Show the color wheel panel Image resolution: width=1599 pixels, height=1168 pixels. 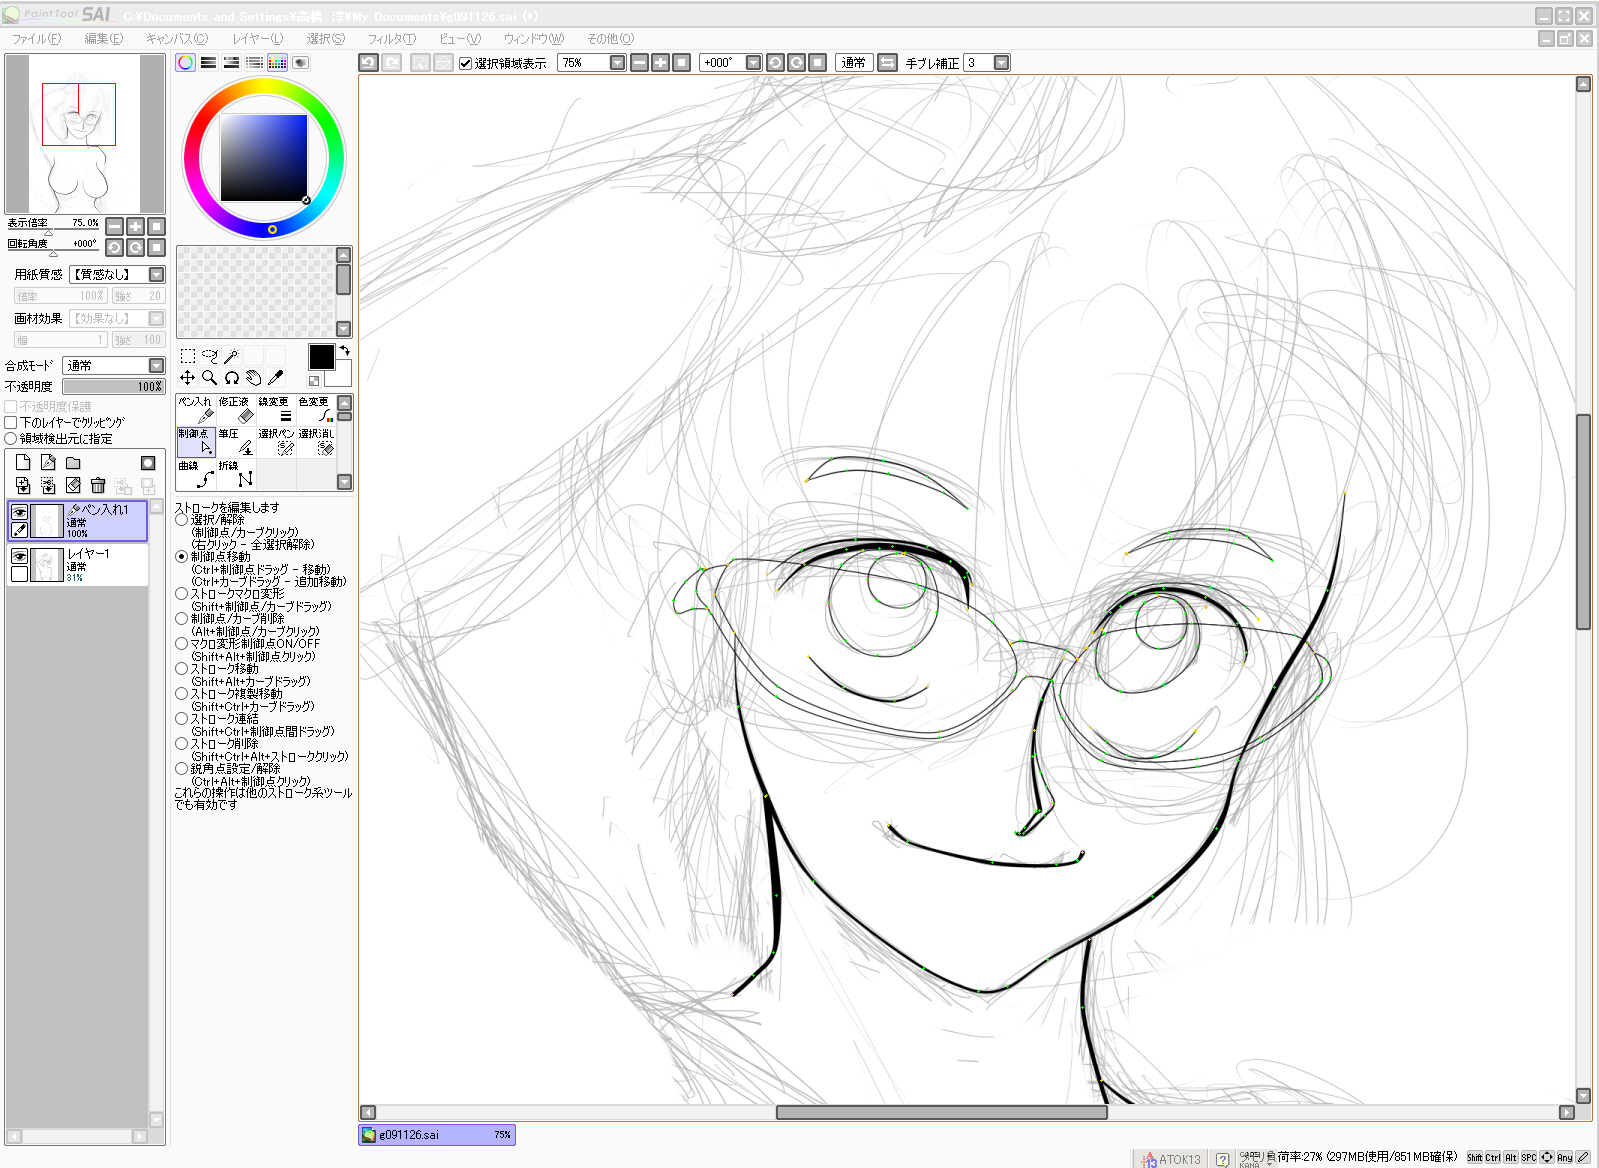[x=186, y=62]
